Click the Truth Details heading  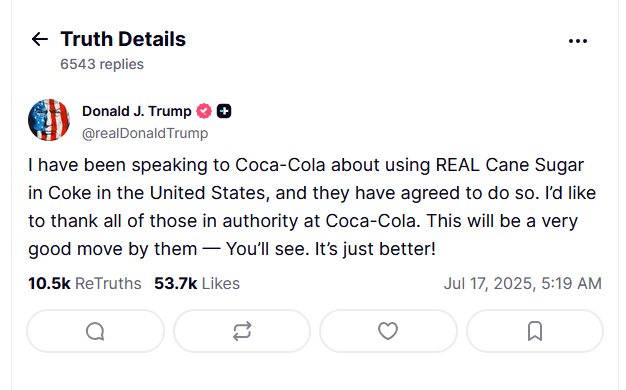(x=123, y=39)
